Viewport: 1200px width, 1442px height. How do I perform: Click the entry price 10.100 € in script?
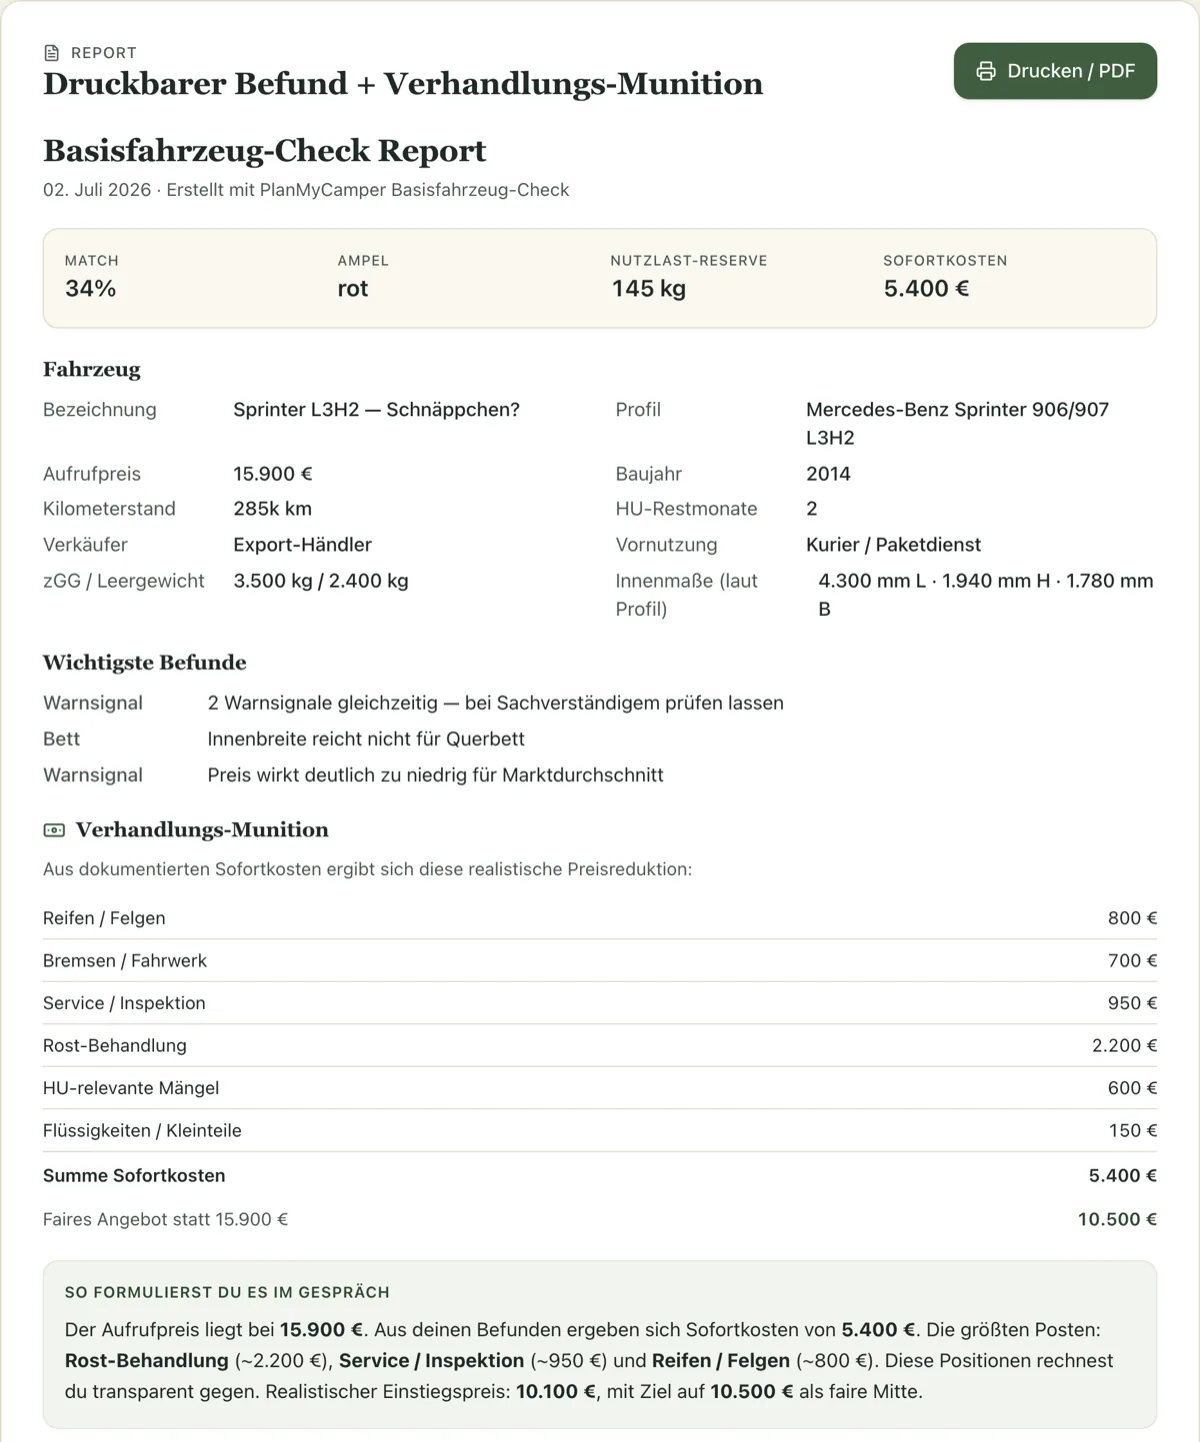(556, 1392)
